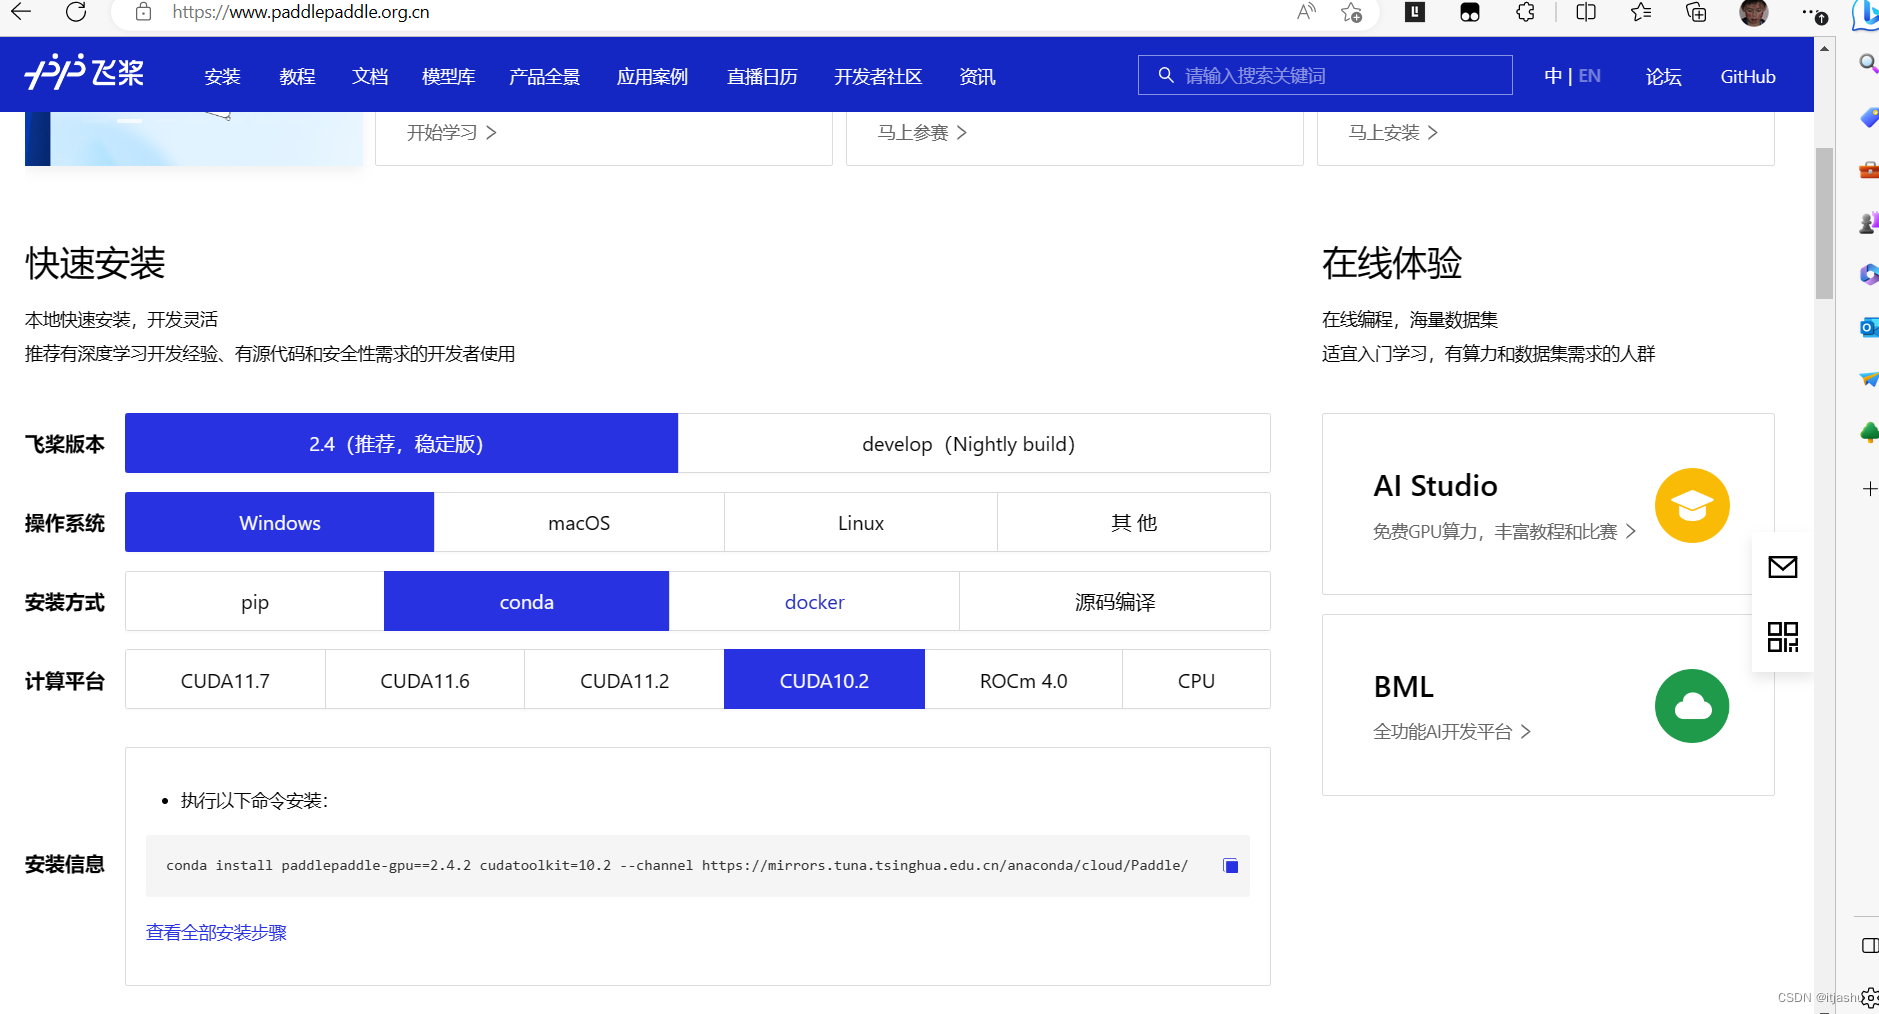Image resolution: width=1879 pixels, height=1014 pixels.
Task: Open 文档 nav menu
Action: [x=370, y=76]
